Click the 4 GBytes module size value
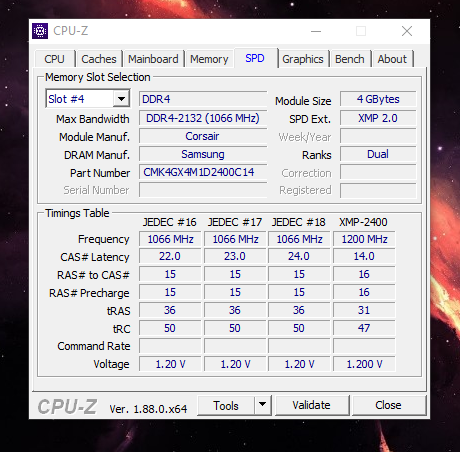This screenshot has height=452, width=460. (378, 99)
